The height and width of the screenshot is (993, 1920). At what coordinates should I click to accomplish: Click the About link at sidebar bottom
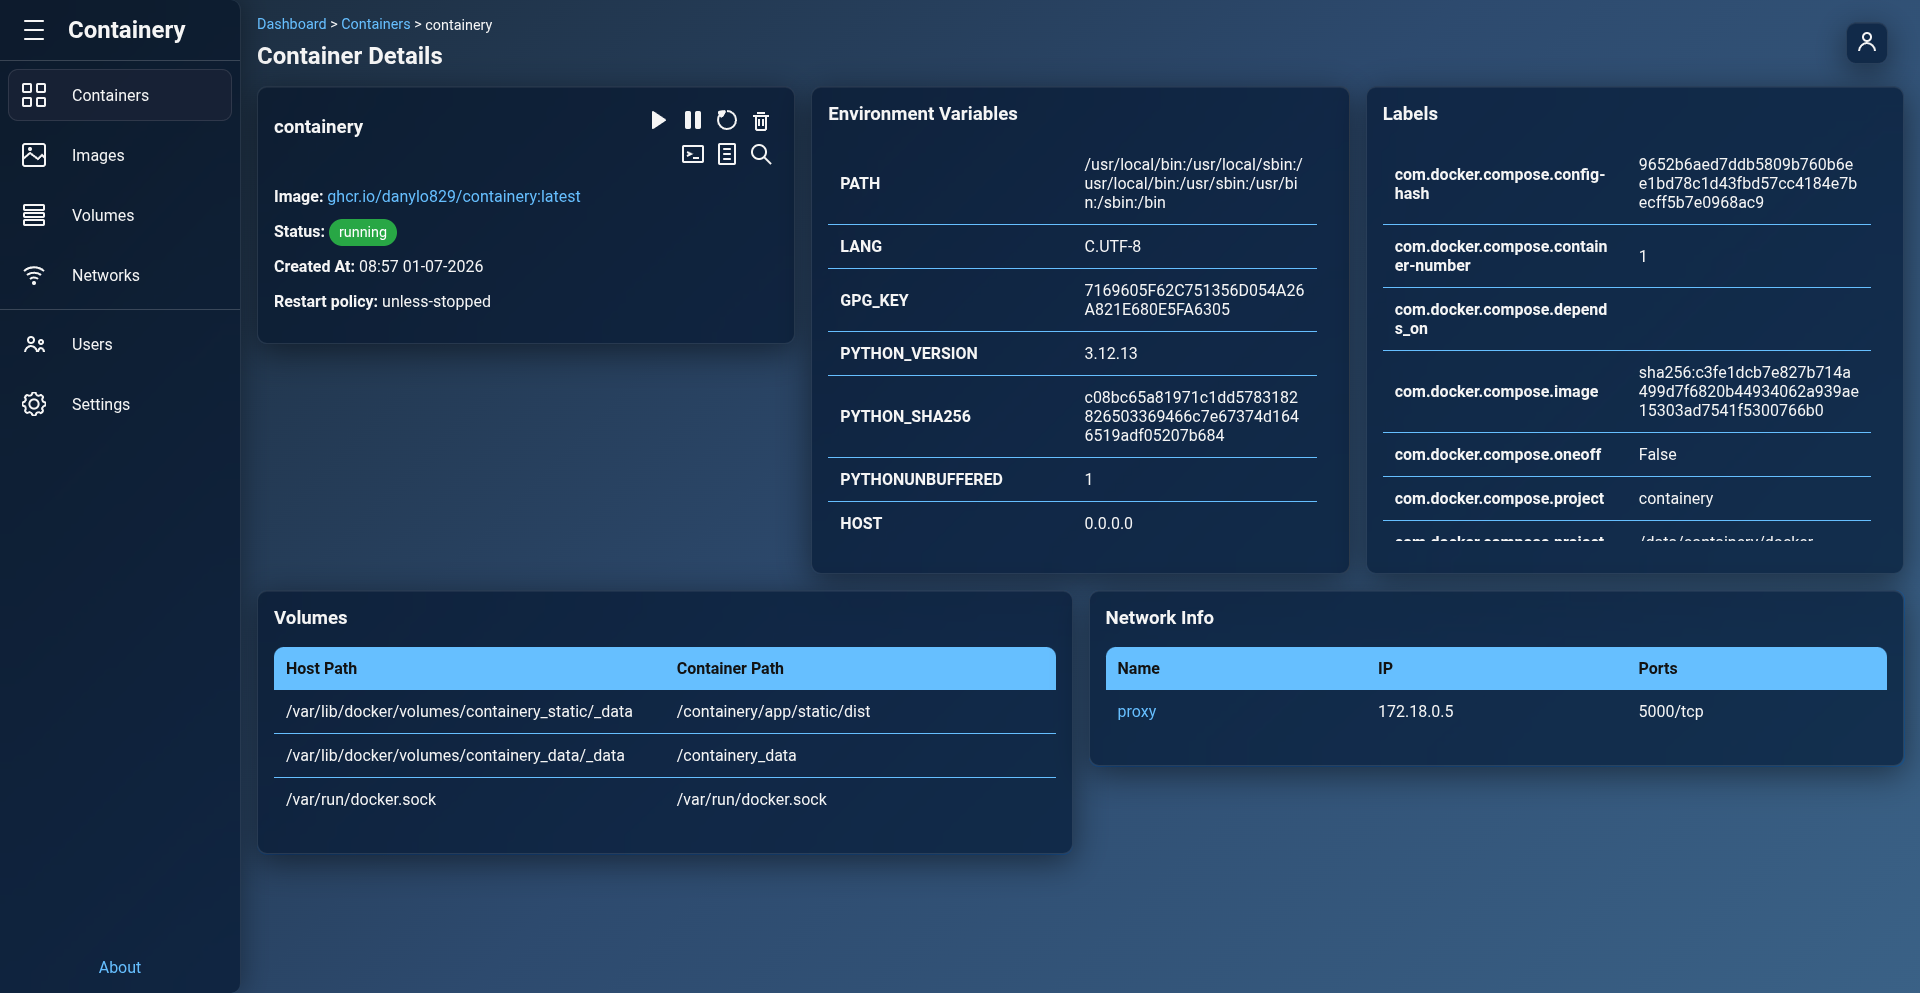[120, 967]
